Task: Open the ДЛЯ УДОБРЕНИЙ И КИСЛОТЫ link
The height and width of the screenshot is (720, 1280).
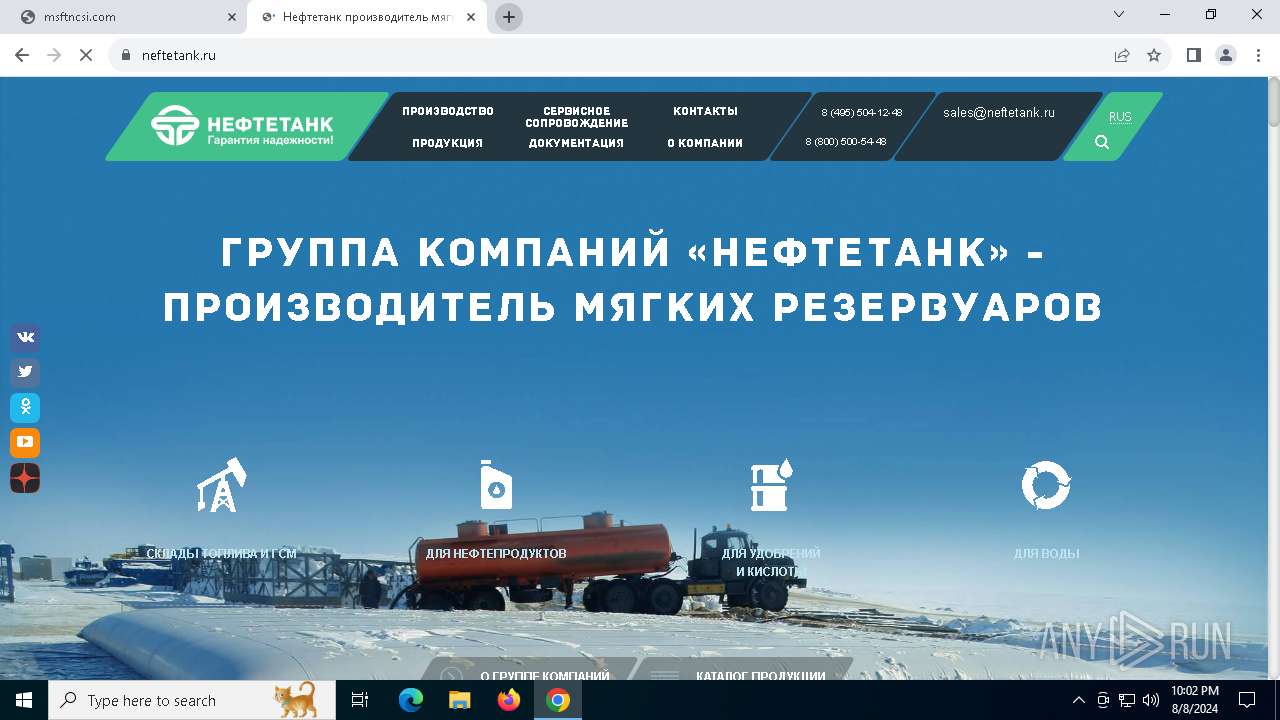Action: coord(771,562)
